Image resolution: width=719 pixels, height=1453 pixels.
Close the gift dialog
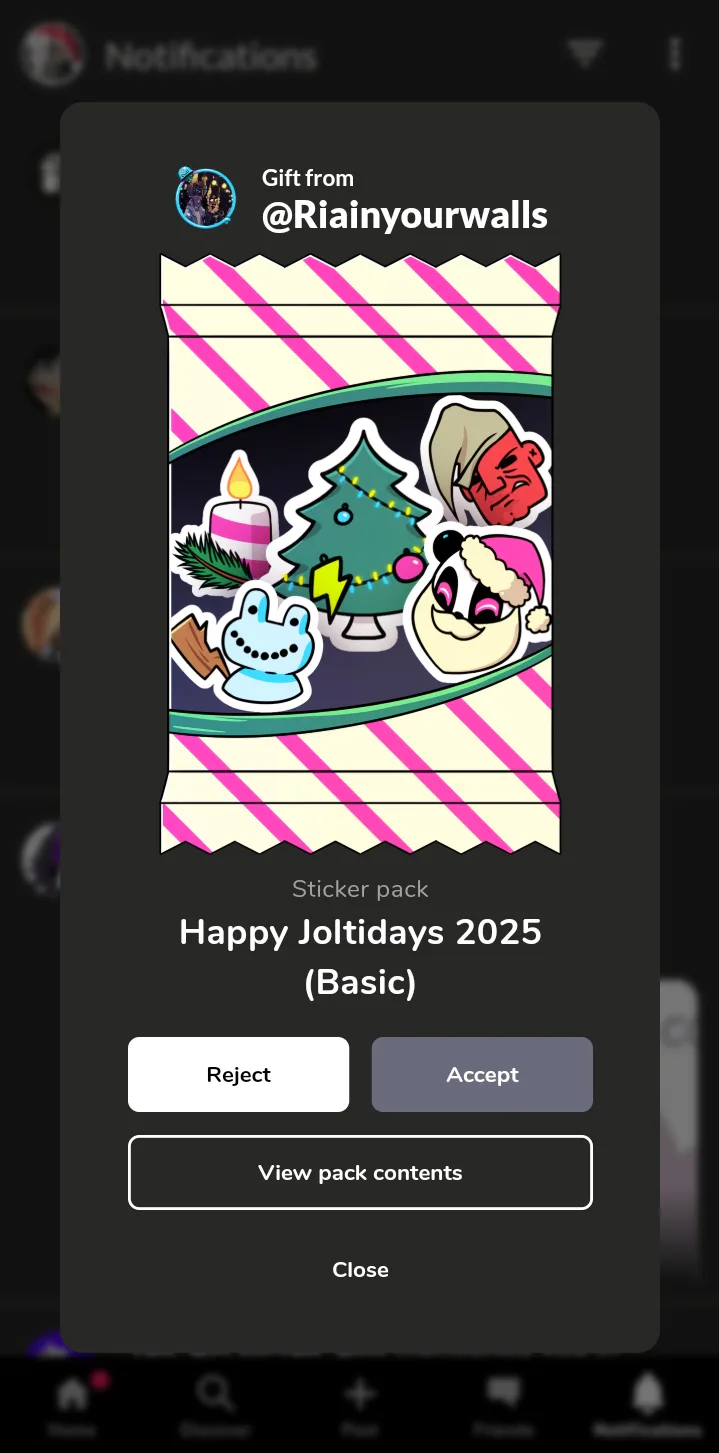(x=360, y=1269)
